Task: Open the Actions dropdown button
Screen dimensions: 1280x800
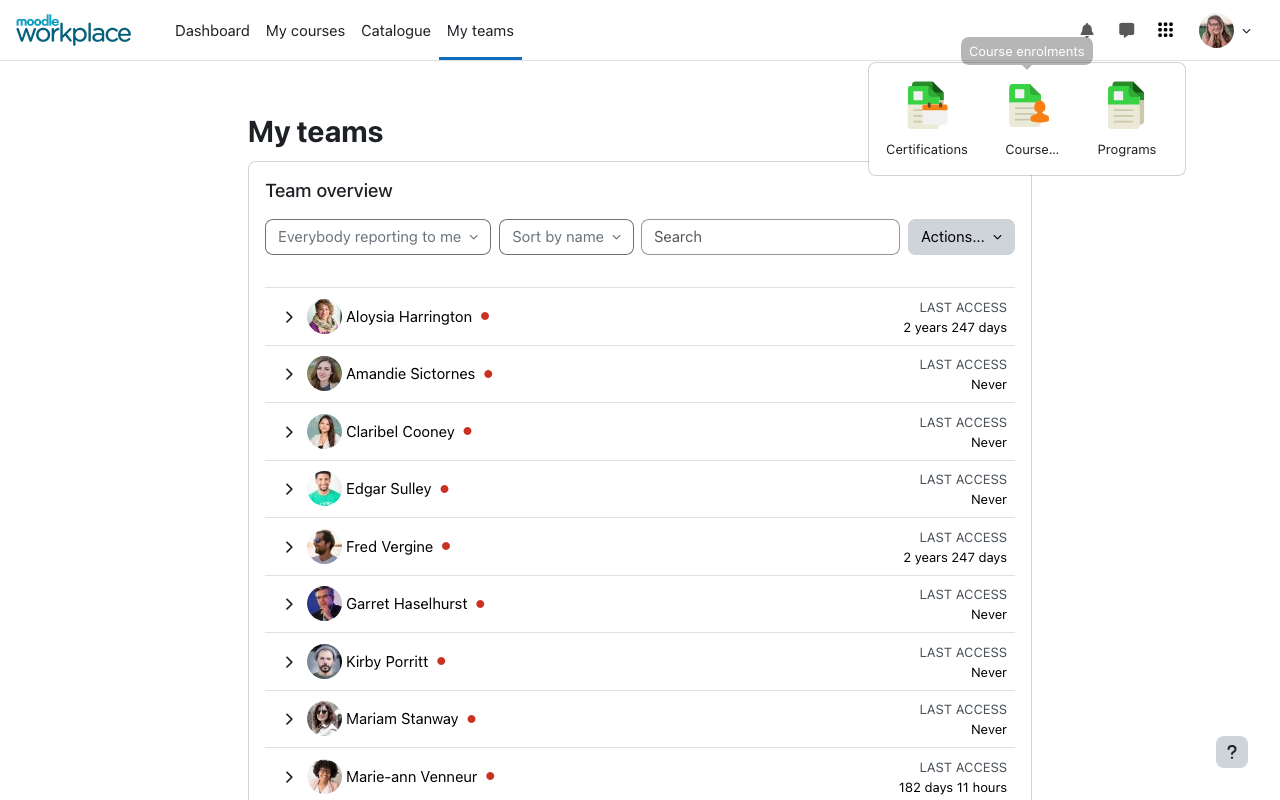Action: pos(961,237)
